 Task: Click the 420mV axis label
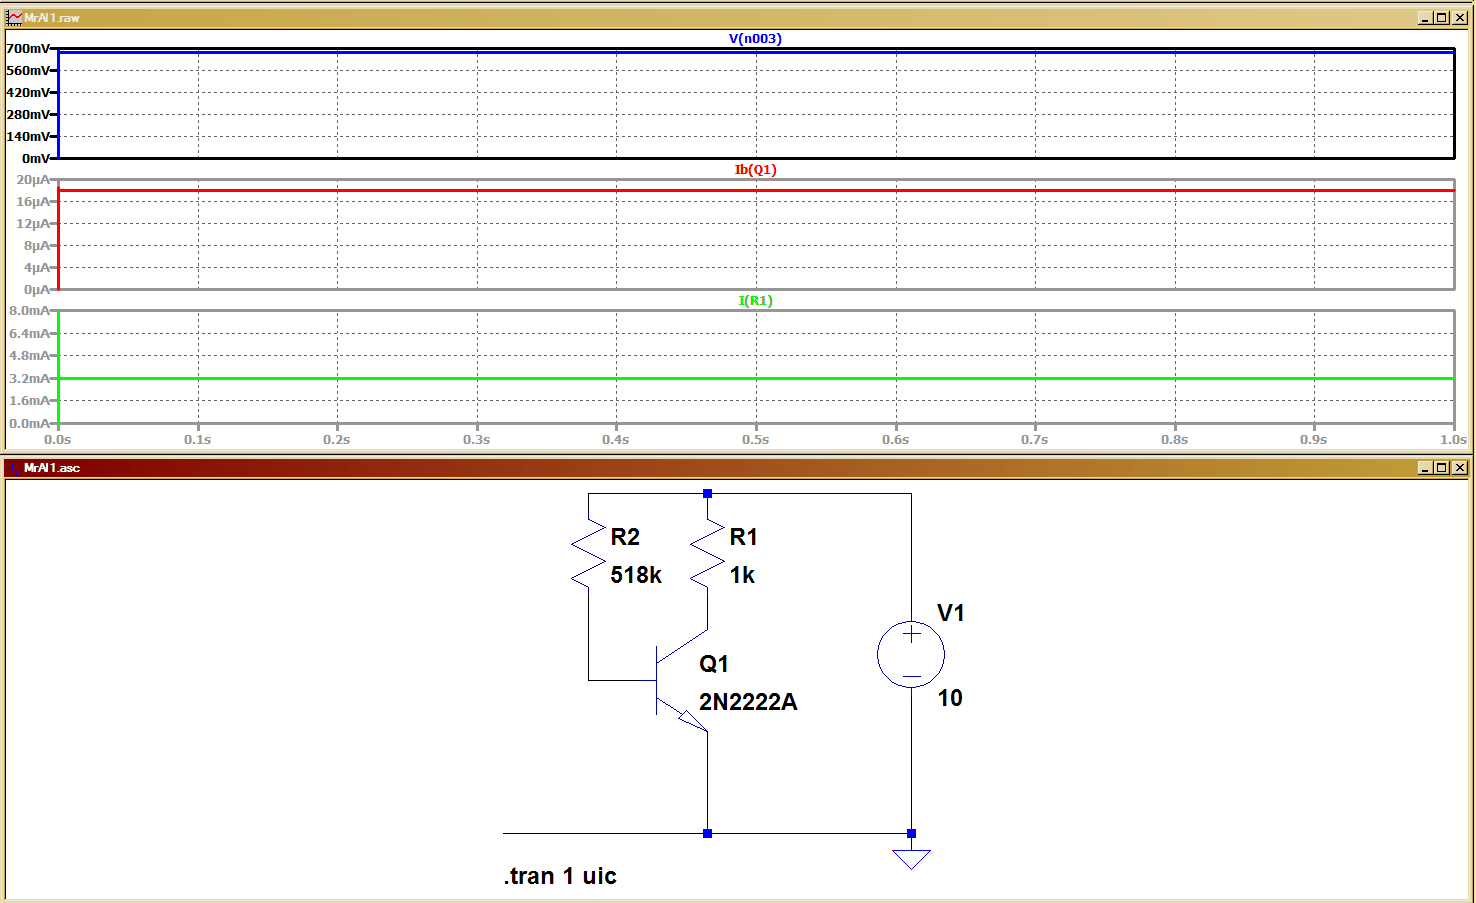tap(27, 92)
